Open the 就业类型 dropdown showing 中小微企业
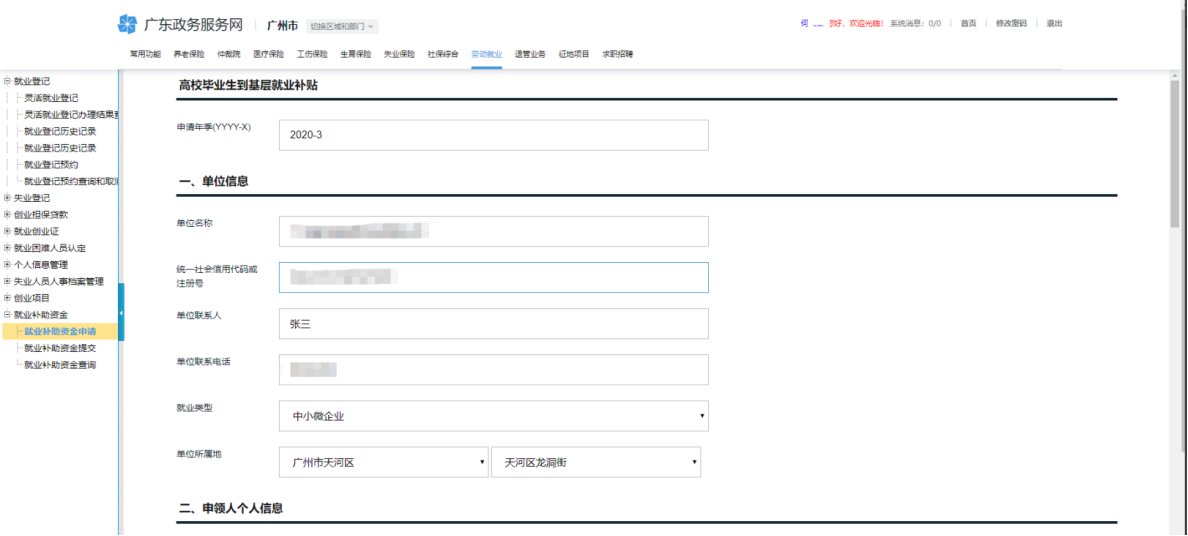 click(493, 416)
